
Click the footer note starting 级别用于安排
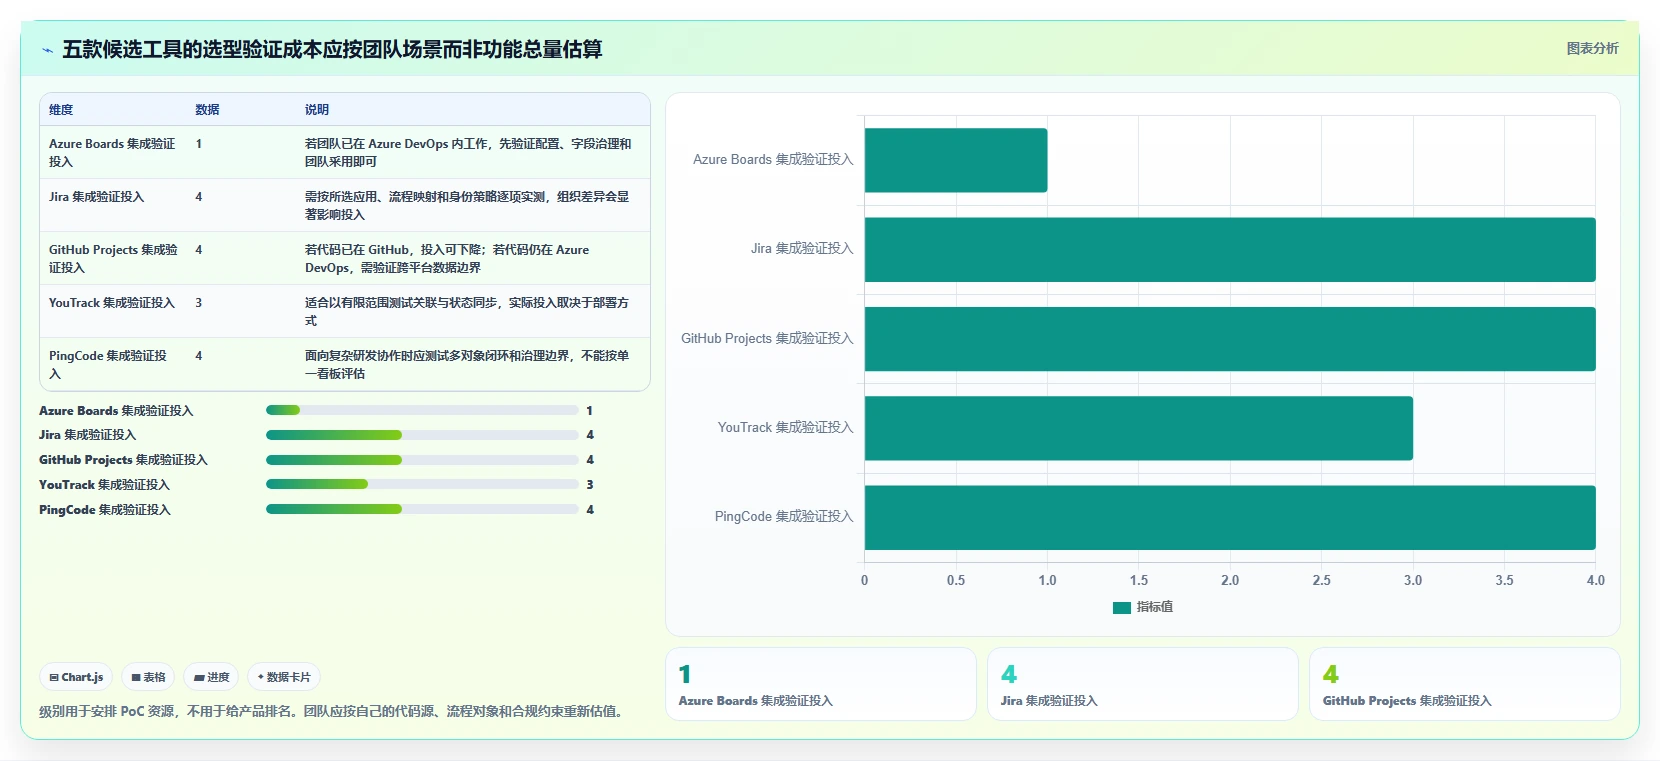click(334, 712)
